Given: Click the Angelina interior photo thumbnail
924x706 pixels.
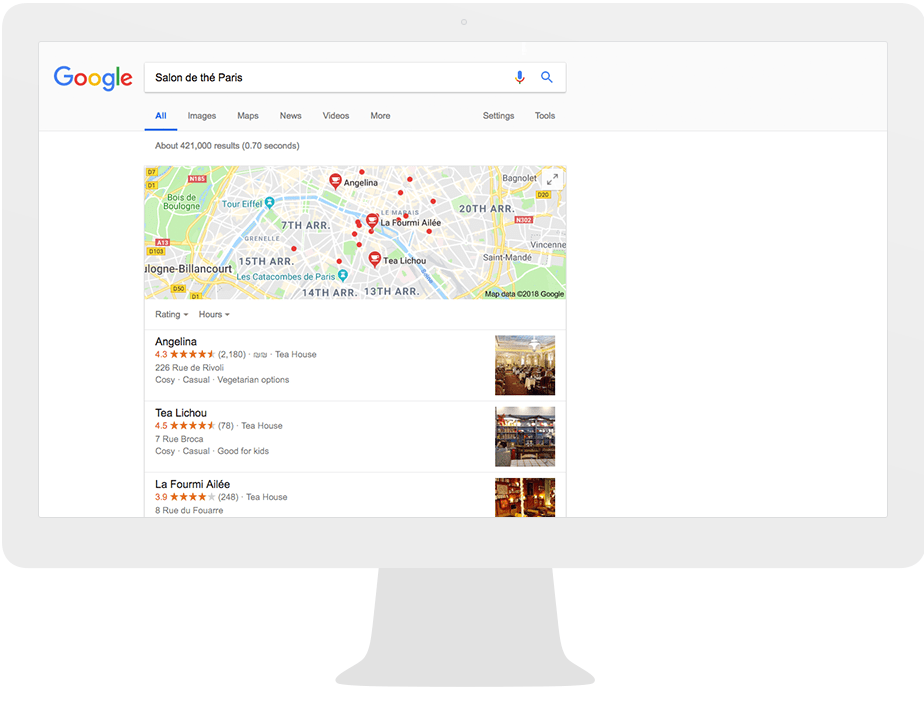Looking at the screenshot, I should [x=525, y=365].
